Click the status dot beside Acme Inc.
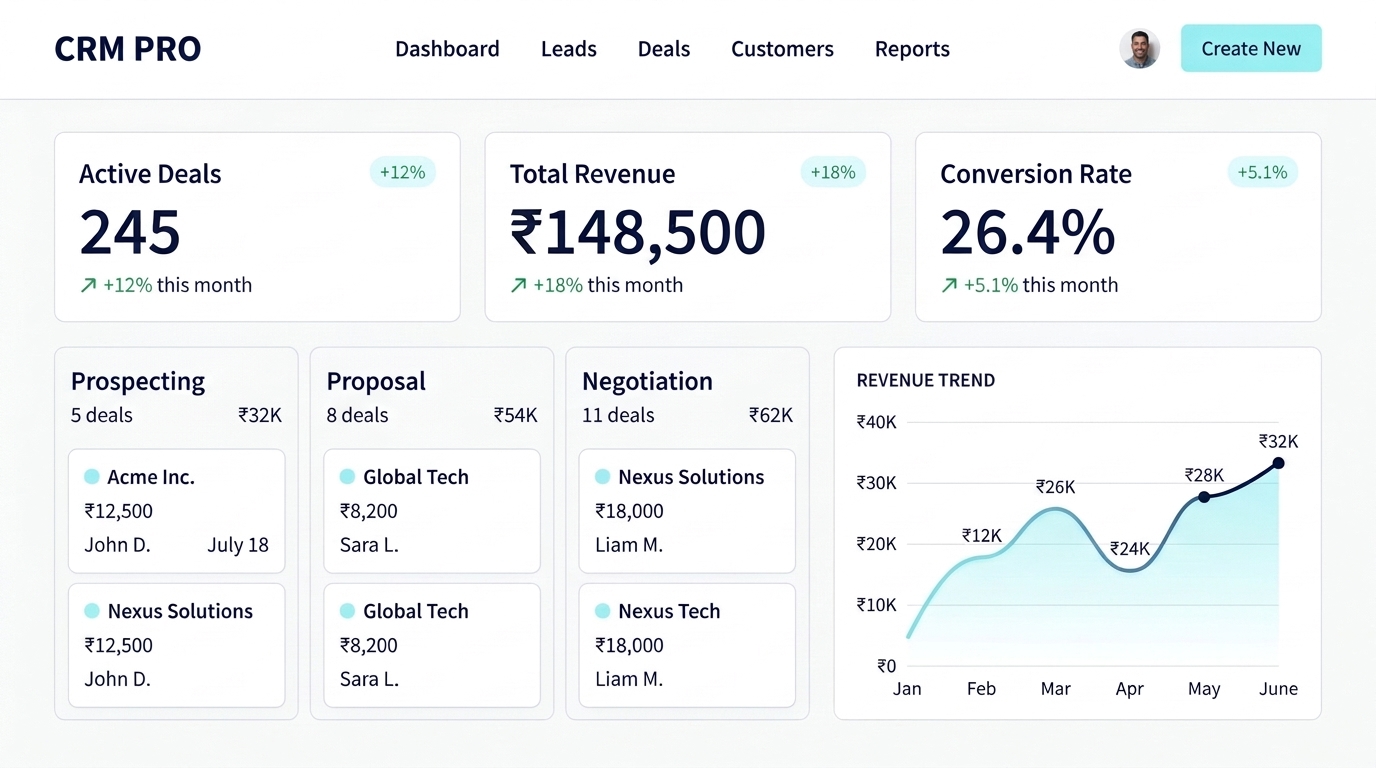Screen dimensions: 1376x768 coord(92,477)
